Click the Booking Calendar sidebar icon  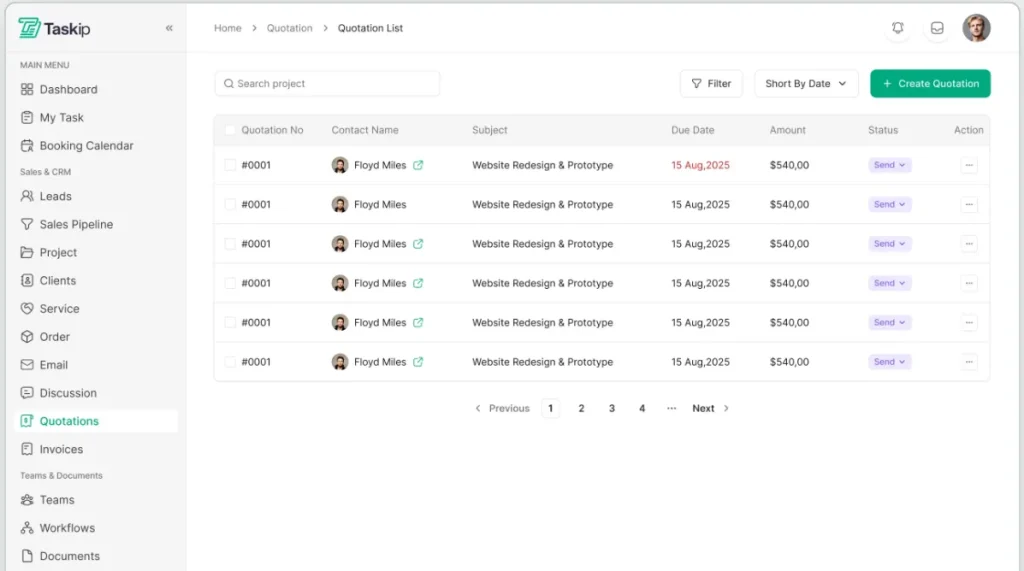pyautogui.click(x=27, y=146)
